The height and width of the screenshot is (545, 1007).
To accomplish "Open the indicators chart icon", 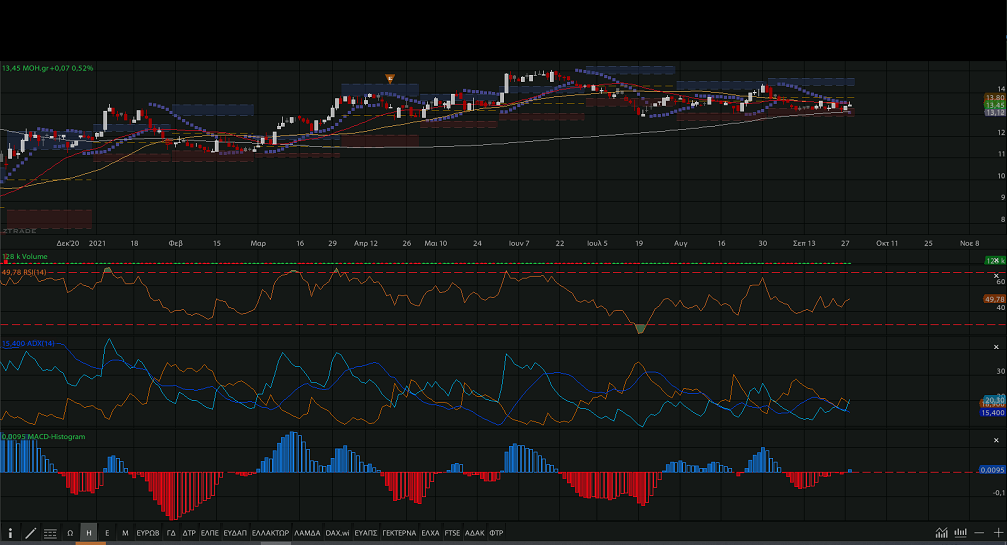I will [x=941, y=533].
